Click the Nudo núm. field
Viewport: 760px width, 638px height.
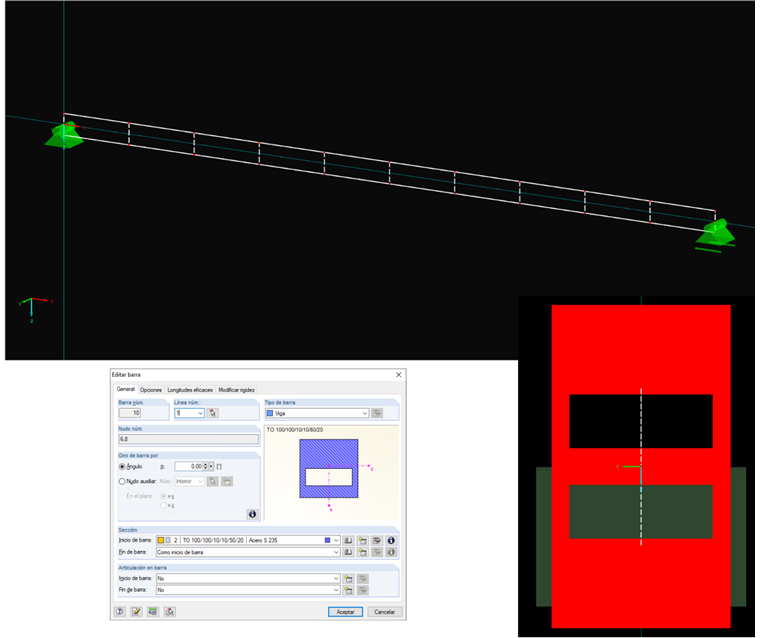(188, 439)
